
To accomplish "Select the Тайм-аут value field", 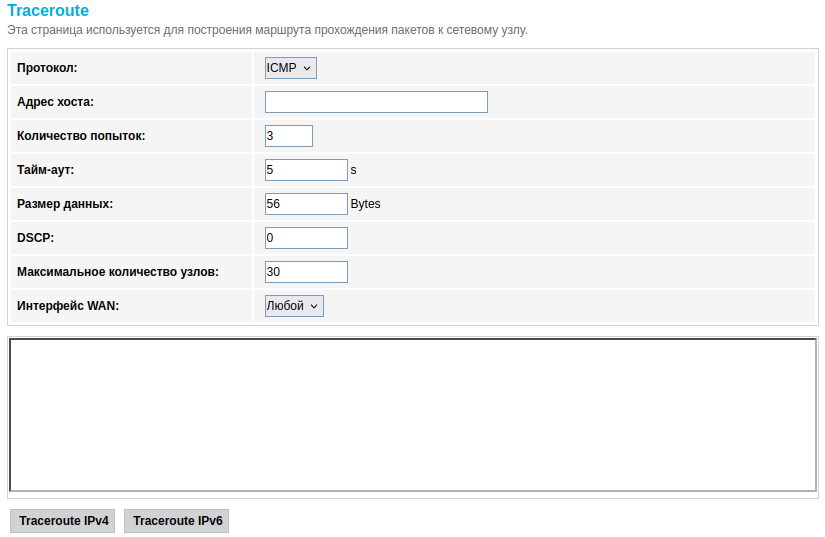I will point(306,170).
